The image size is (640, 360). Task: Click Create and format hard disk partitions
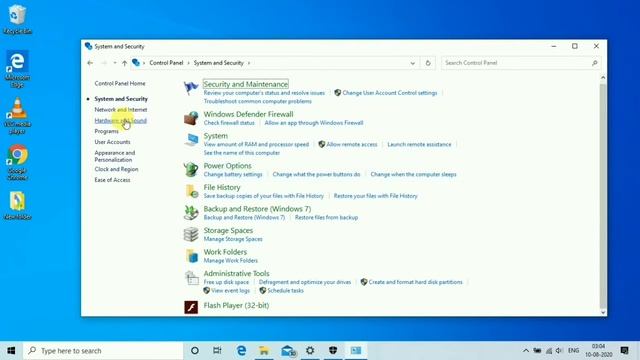pos(415,282)
